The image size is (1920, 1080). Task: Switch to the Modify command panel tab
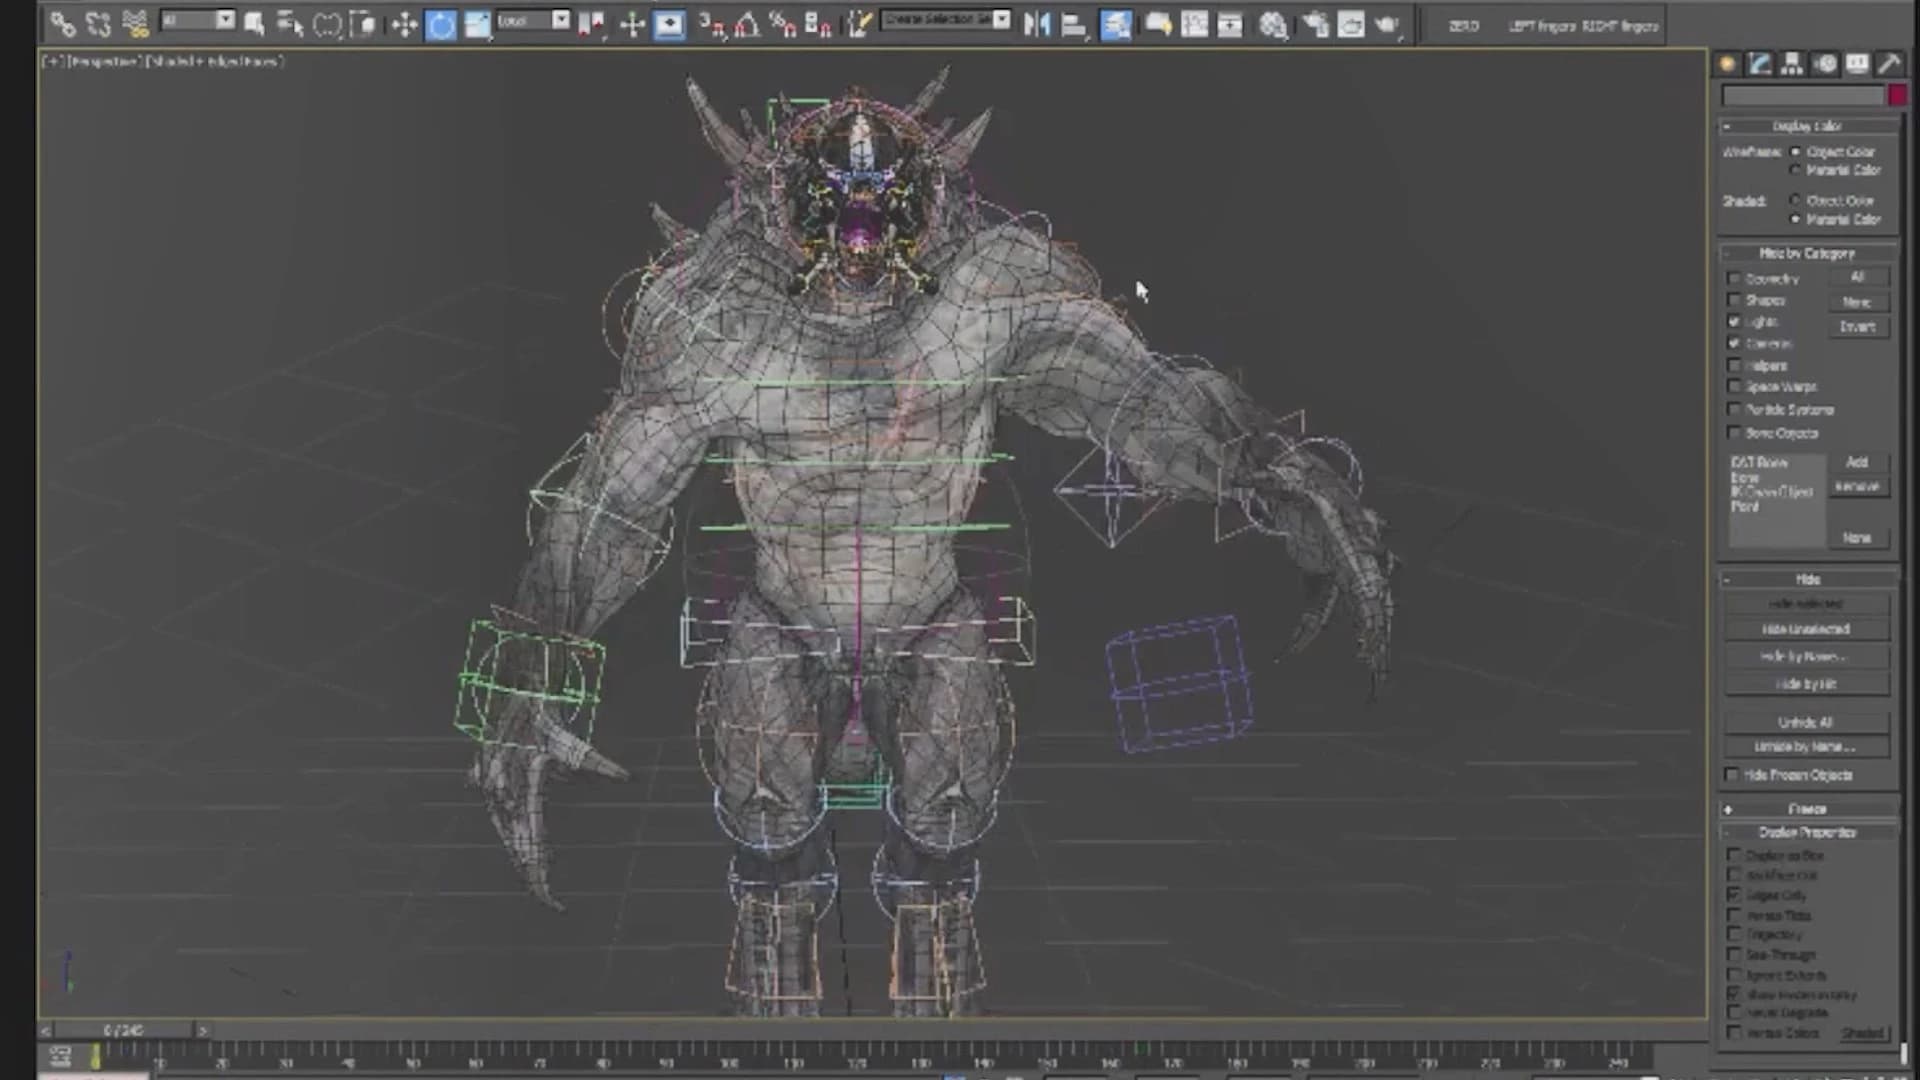click(x=1760, y=64)
